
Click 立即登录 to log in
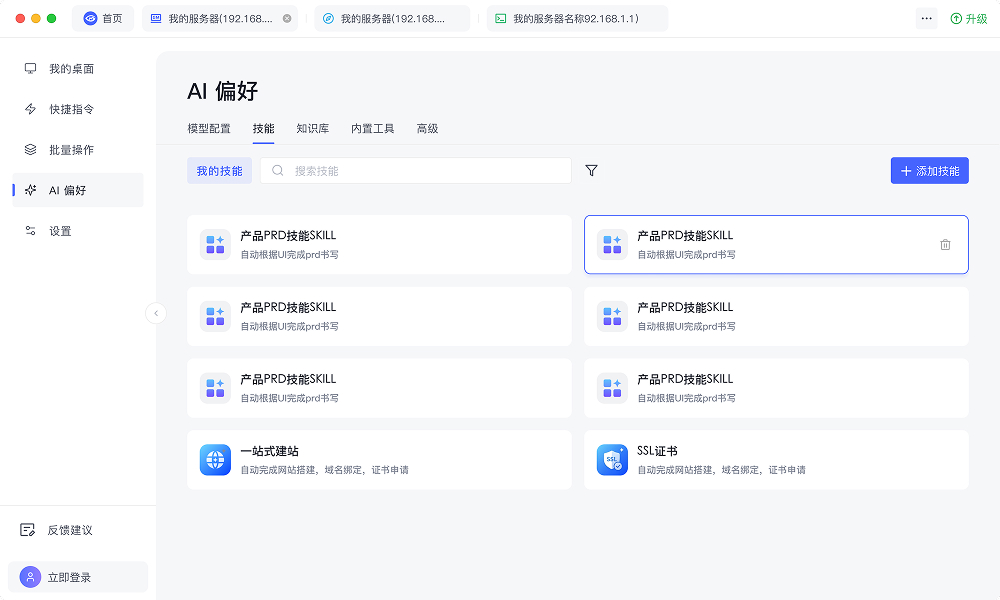(x=78, y=577)
